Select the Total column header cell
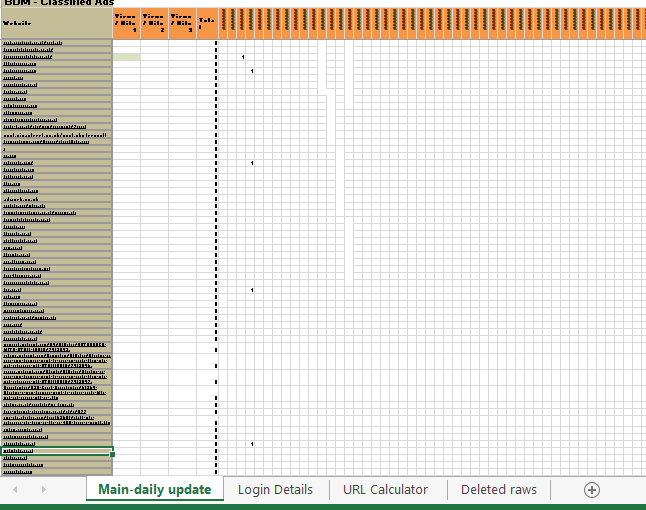The image size is (646, 510). pos(206,23)
